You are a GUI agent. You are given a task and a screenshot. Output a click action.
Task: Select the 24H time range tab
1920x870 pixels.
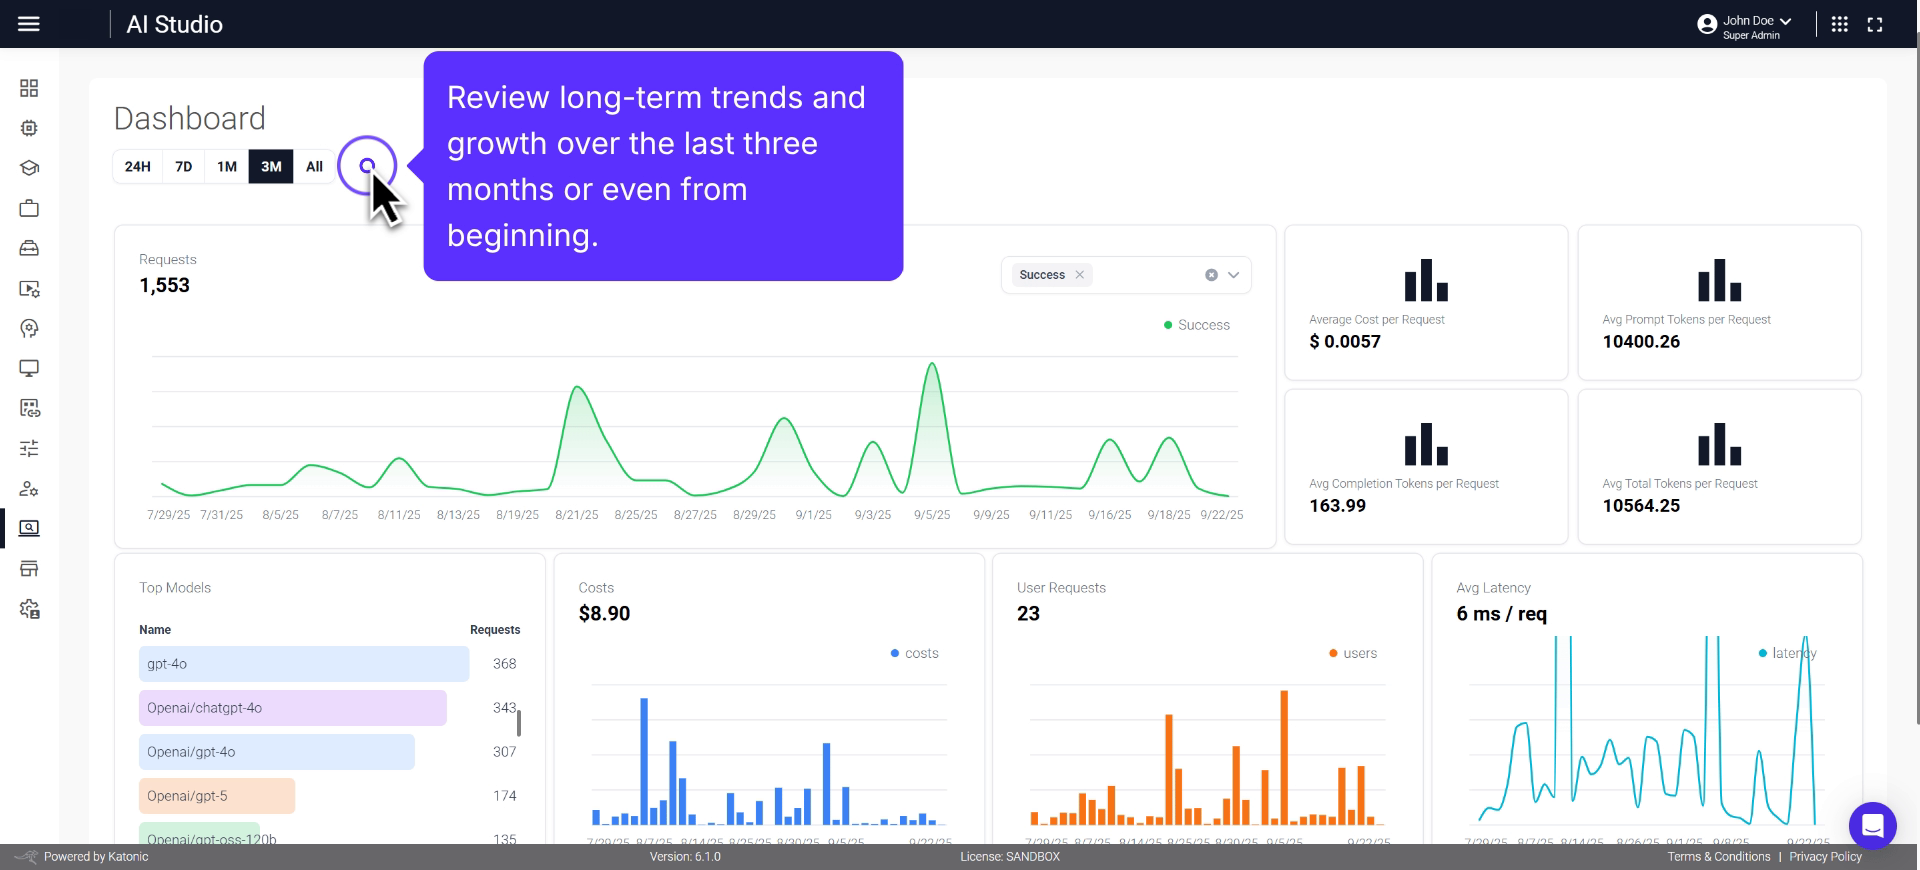138,167
